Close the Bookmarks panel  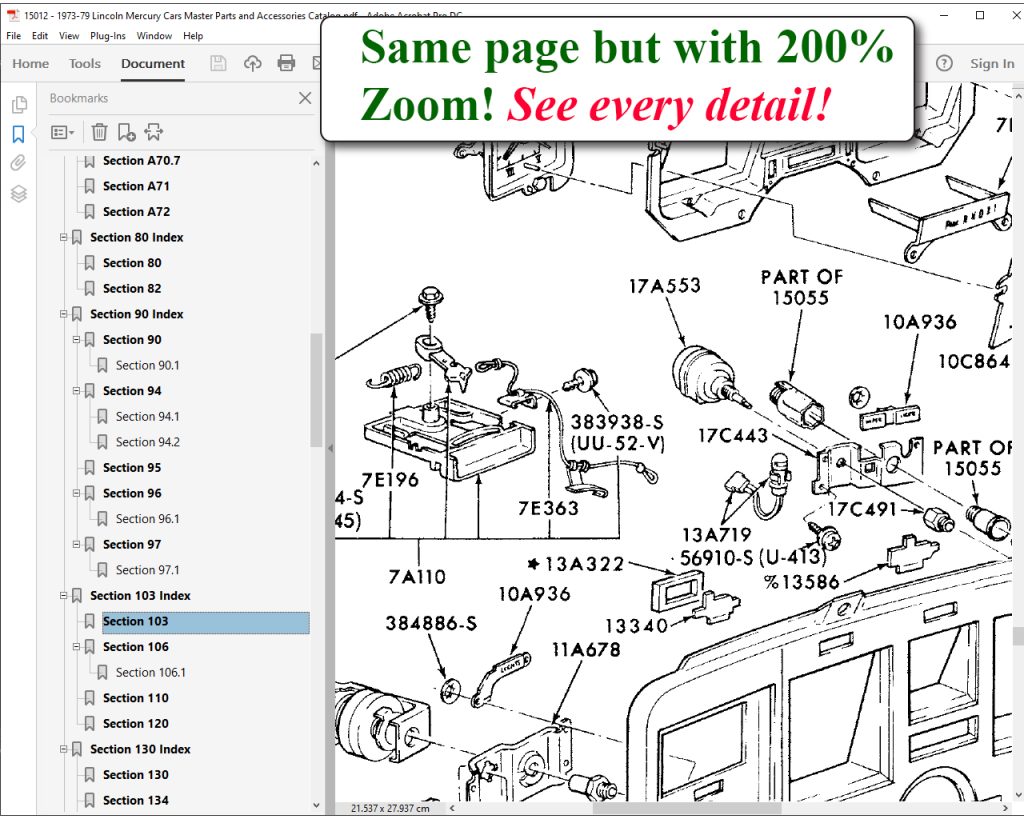coord(305,98)
